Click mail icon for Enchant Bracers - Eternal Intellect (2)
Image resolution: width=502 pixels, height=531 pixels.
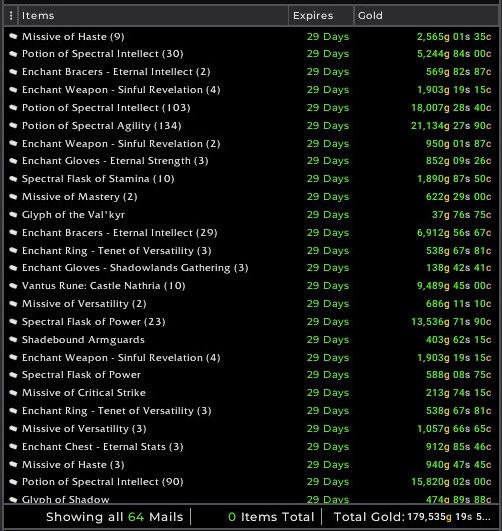pyautogui.click(x=13, y=72)
